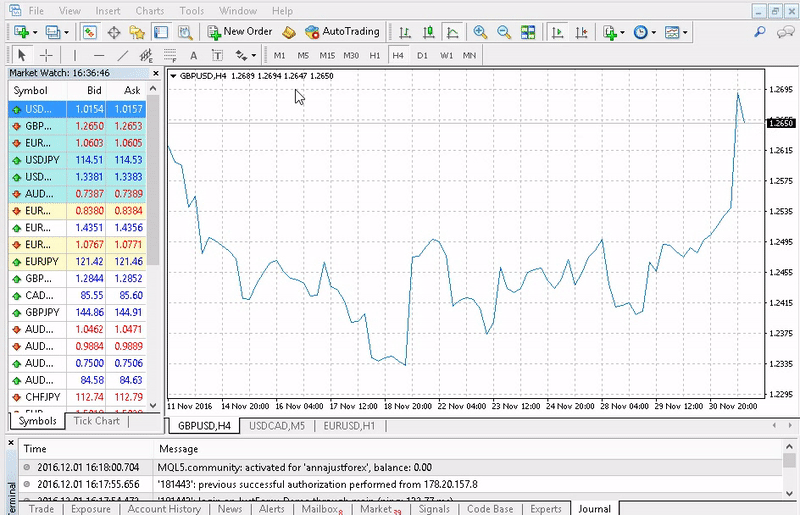The image size is (800, 515).
Task: Enable Auto Scroll on chart
Action: coord(556,32)
